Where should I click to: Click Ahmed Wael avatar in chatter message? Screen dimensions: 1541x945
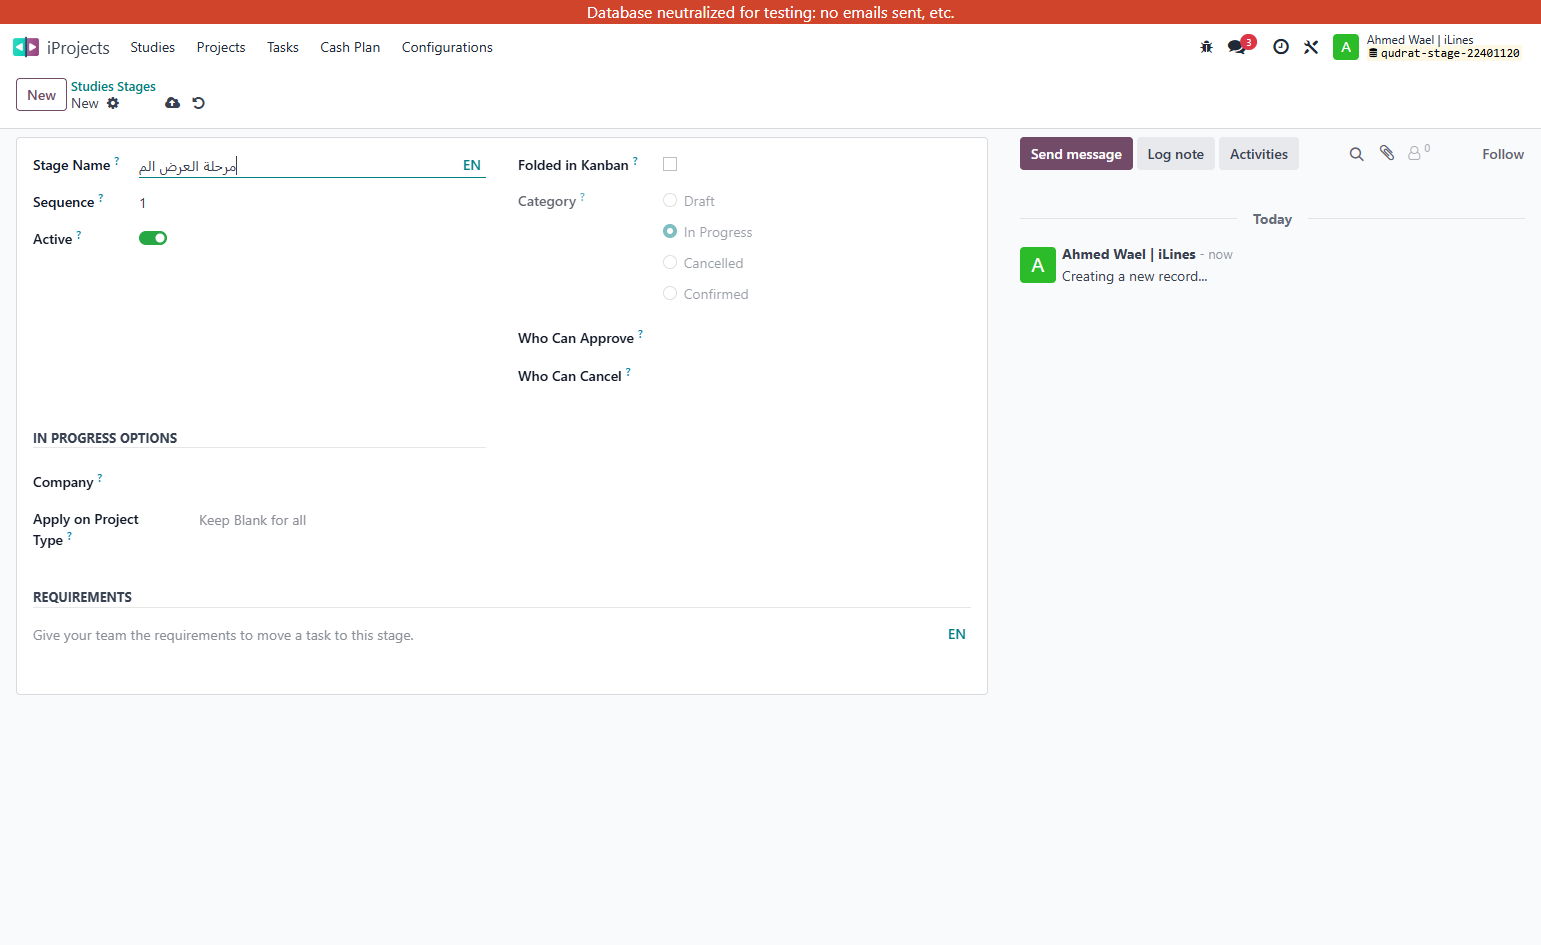(x=1038, y=265)
